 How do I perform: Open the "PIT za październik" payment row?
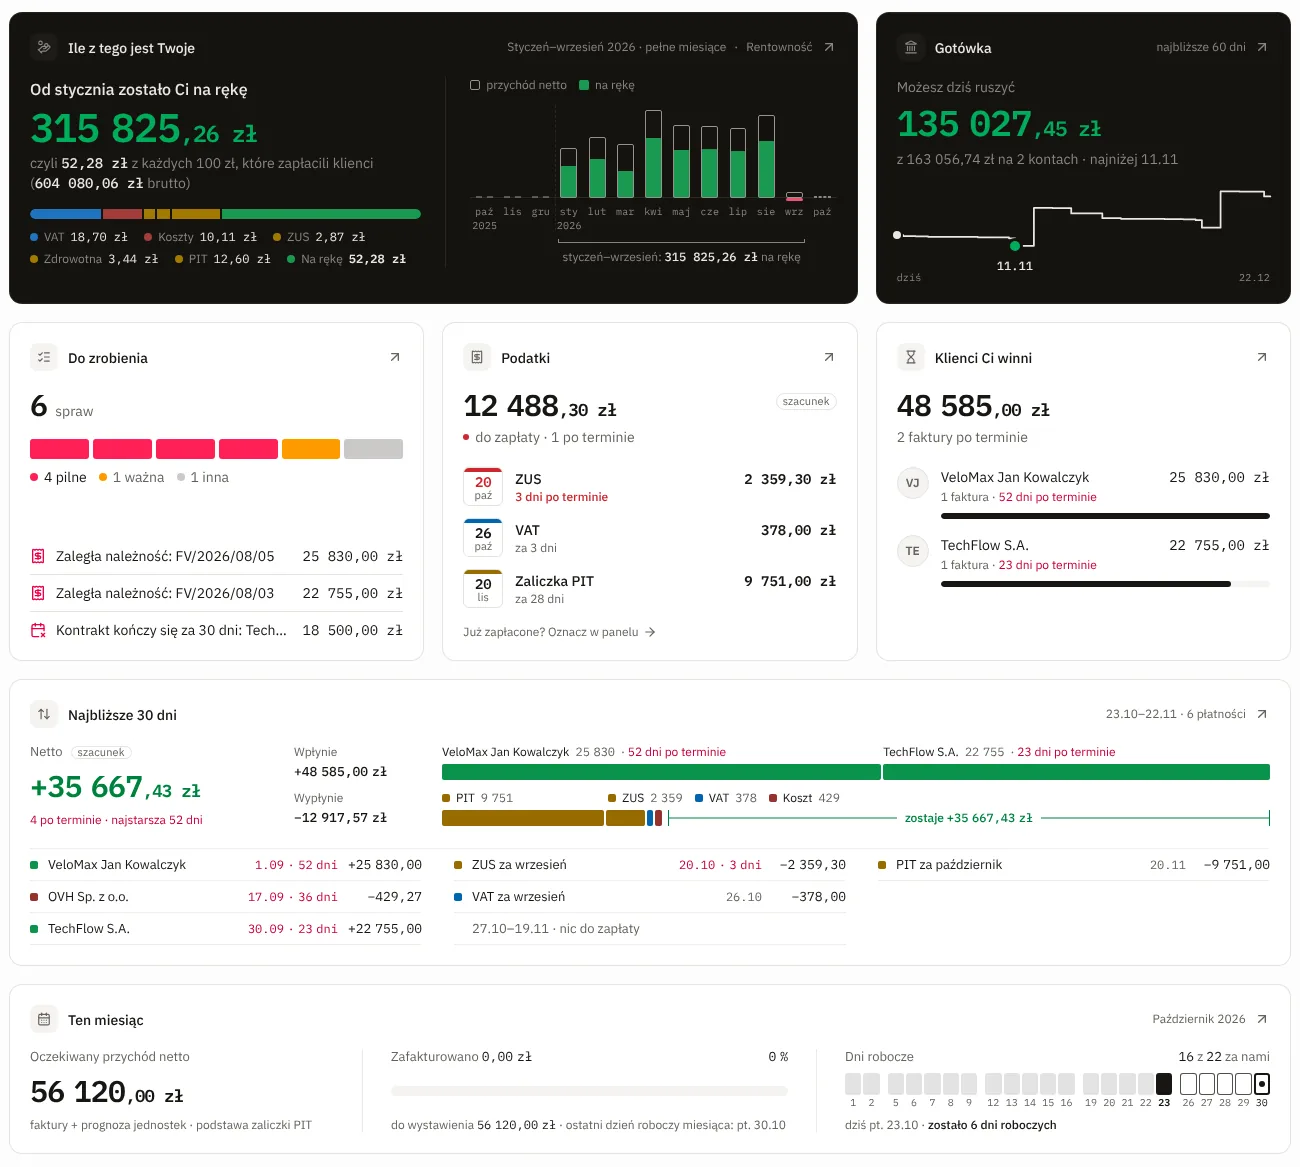[x=1074, y=865]
